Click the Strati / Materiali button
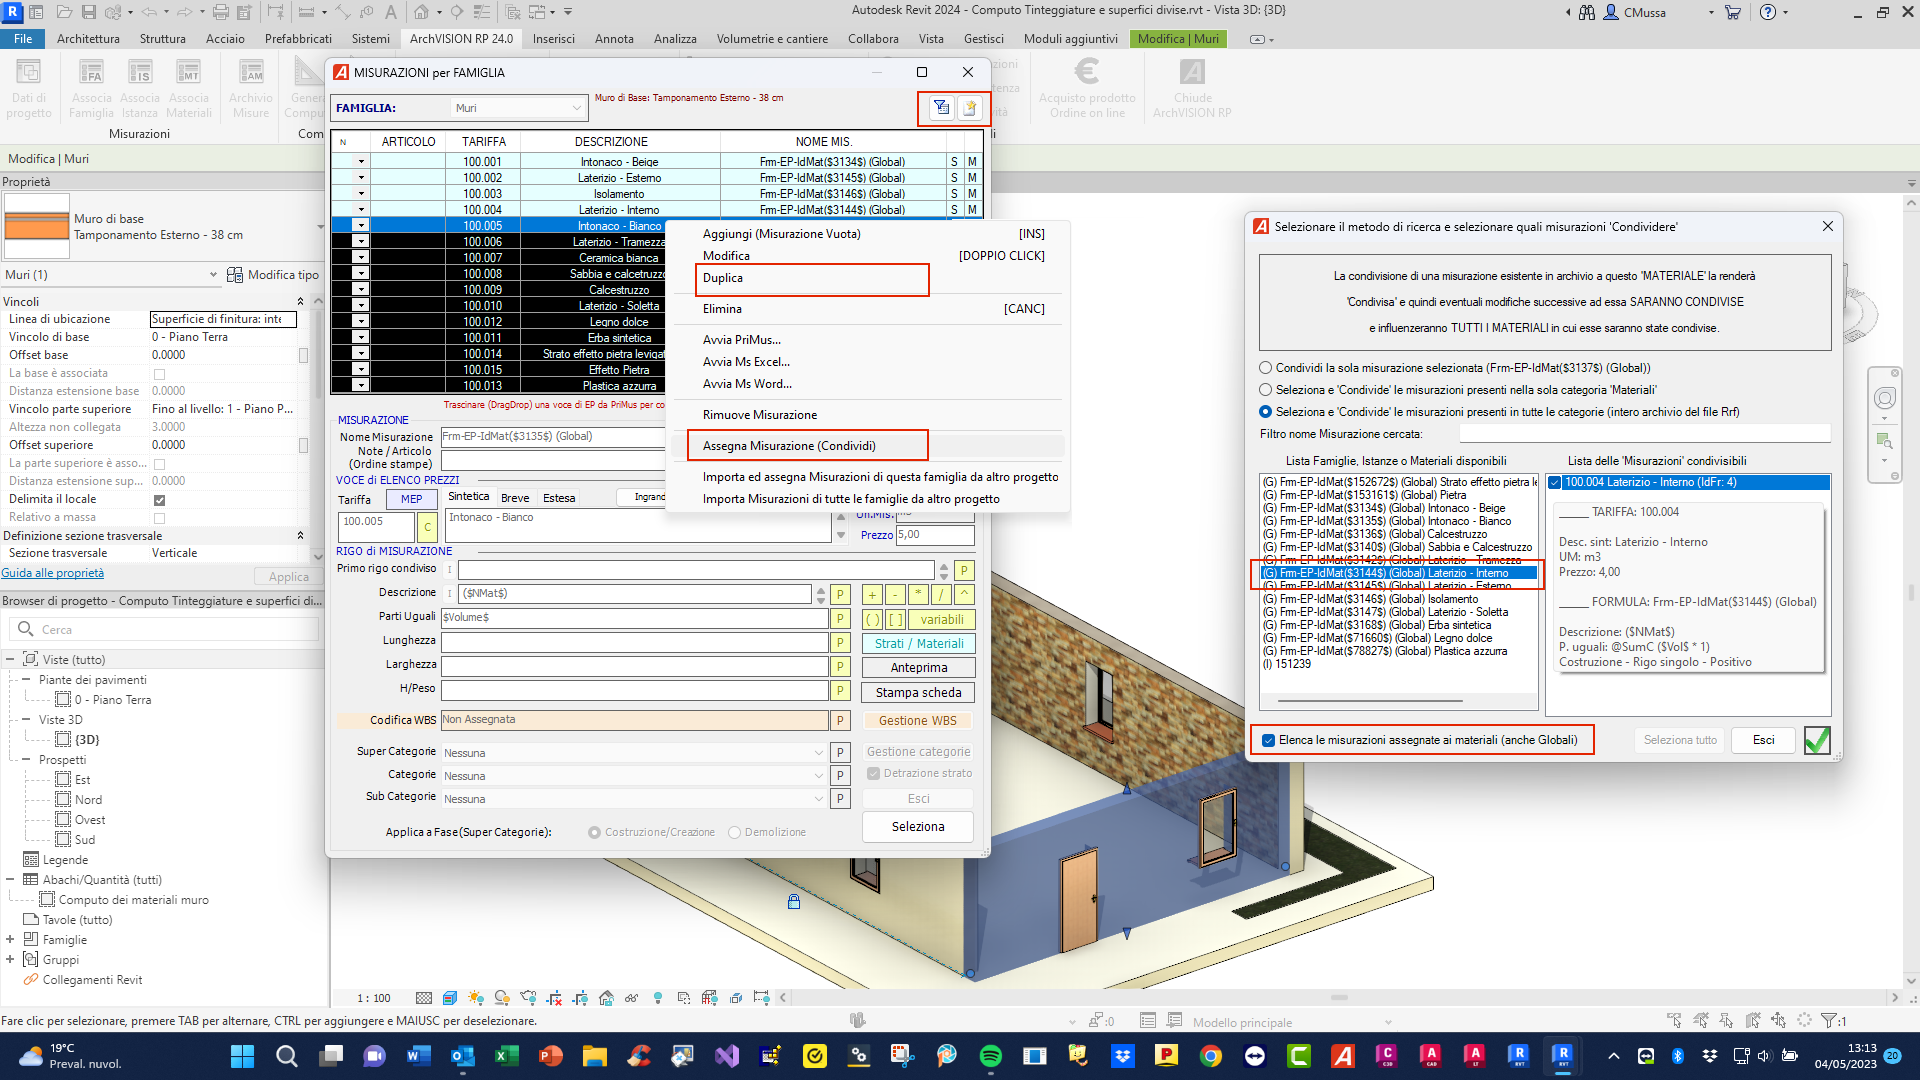The width and height of the screenshot is (1920, 1080). tap(918, 644)
